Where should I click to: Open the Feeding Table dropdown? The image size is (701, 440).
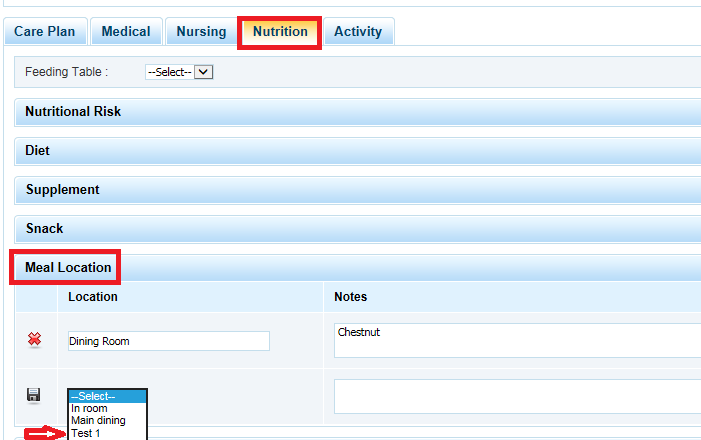180,72
